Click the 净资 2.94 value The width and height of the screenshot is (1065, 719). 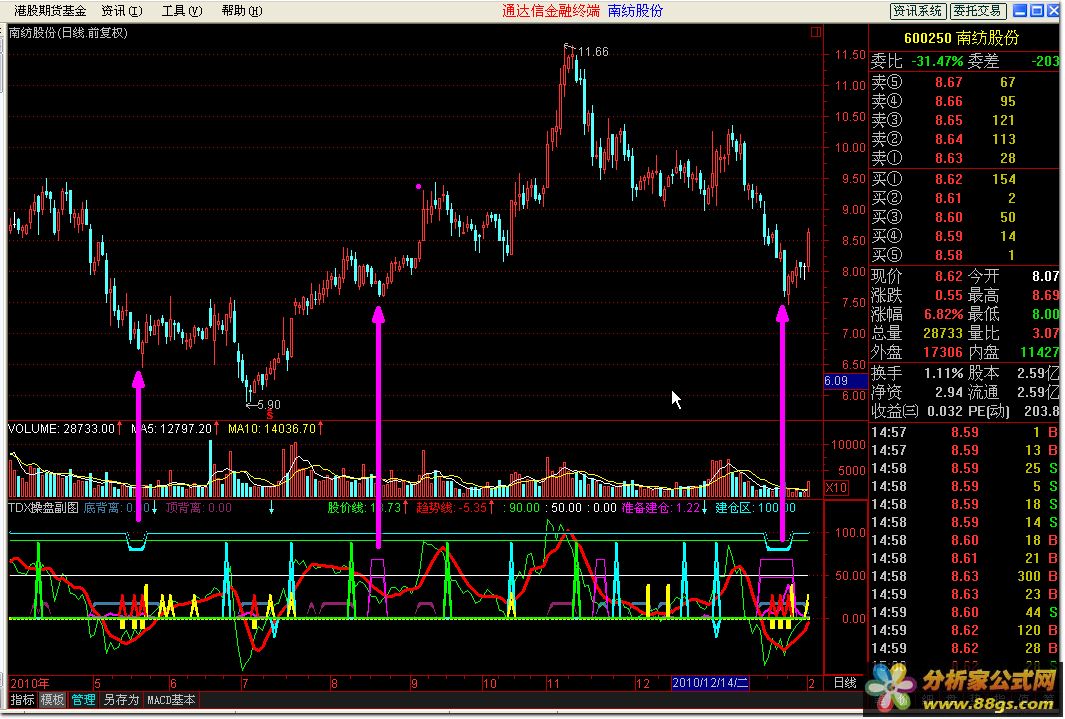(948, 392)
